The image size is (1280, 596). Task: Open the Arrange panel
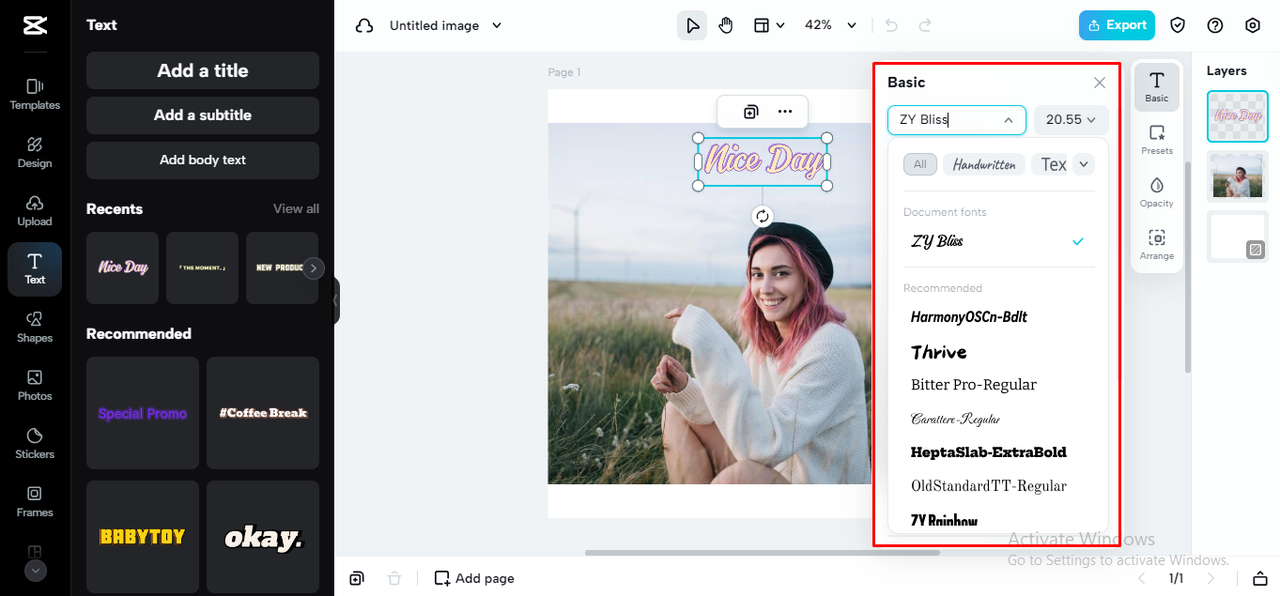click(1156, 246)
